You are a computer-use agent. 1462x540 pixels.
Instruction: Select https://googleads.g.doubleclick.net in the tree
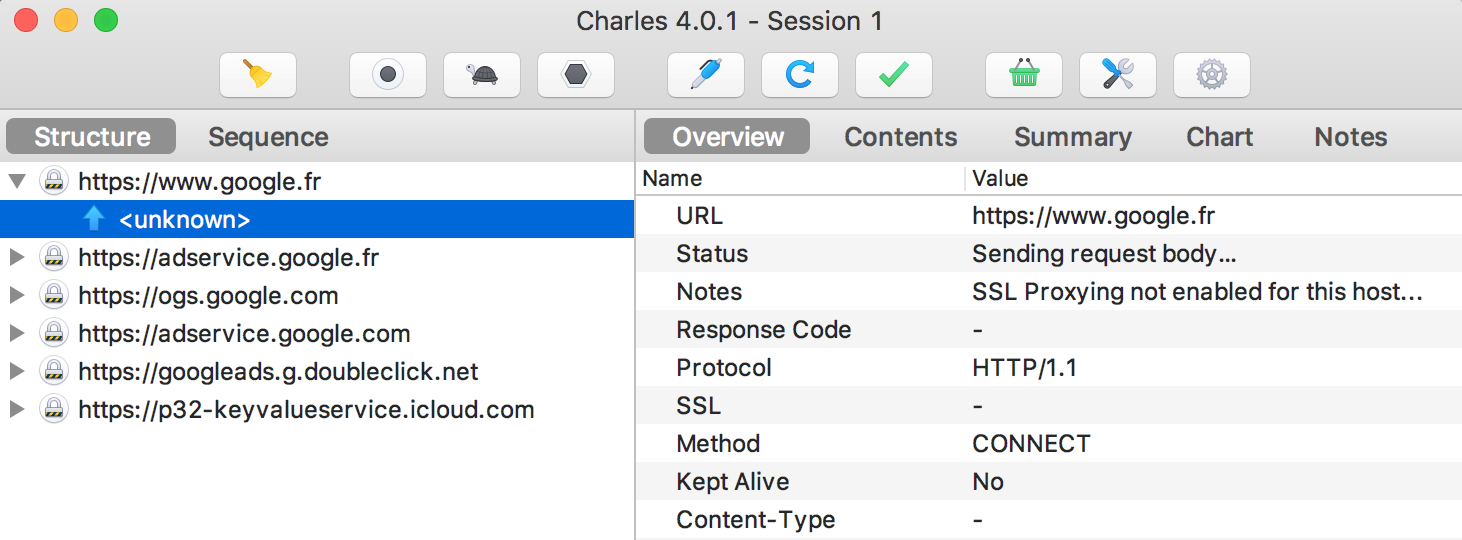(278, 372)
